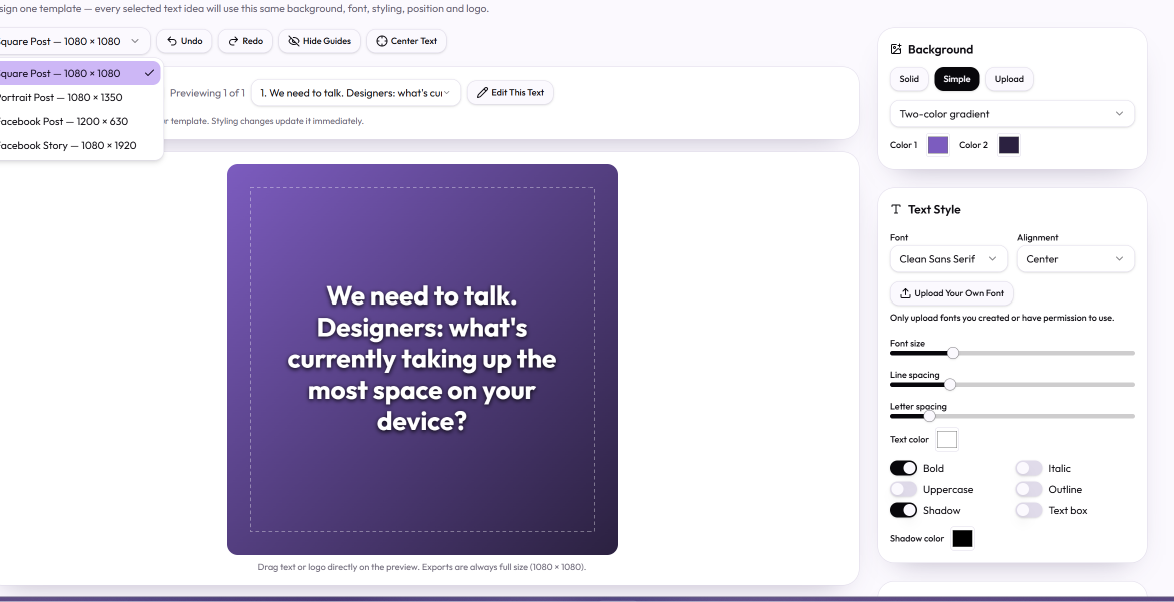Enable the Italic switch
Image resolution: width=1174 pixels, height=602 pixels.
coord(1029,468)
